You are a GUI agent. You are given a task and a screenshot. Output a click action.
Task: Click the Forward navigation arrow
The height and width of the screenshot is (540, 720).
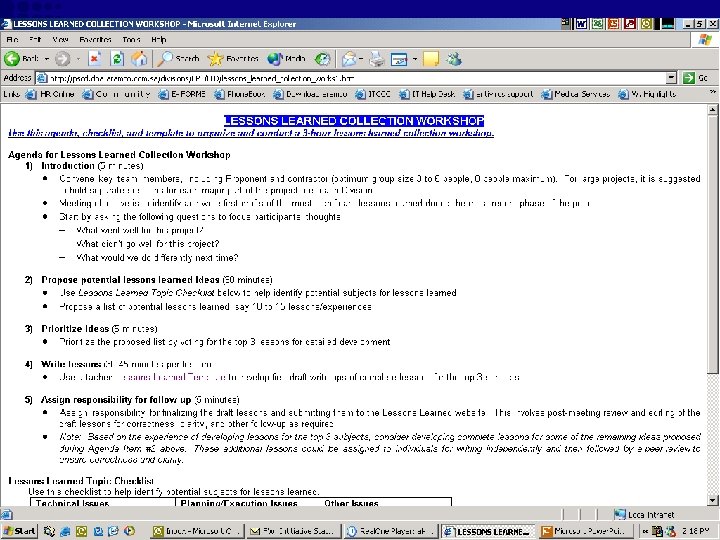pos(62,59)
